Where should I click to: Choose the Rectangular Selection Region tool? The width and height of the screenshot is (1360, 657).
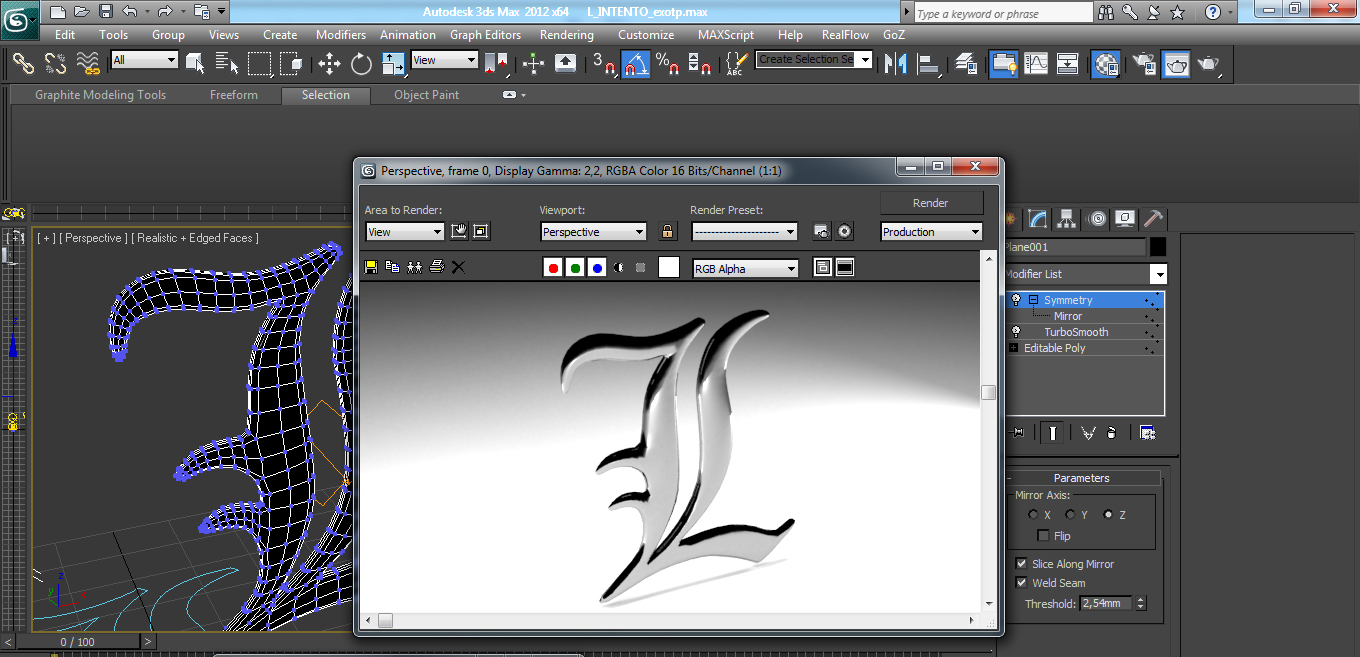(260, 63)
